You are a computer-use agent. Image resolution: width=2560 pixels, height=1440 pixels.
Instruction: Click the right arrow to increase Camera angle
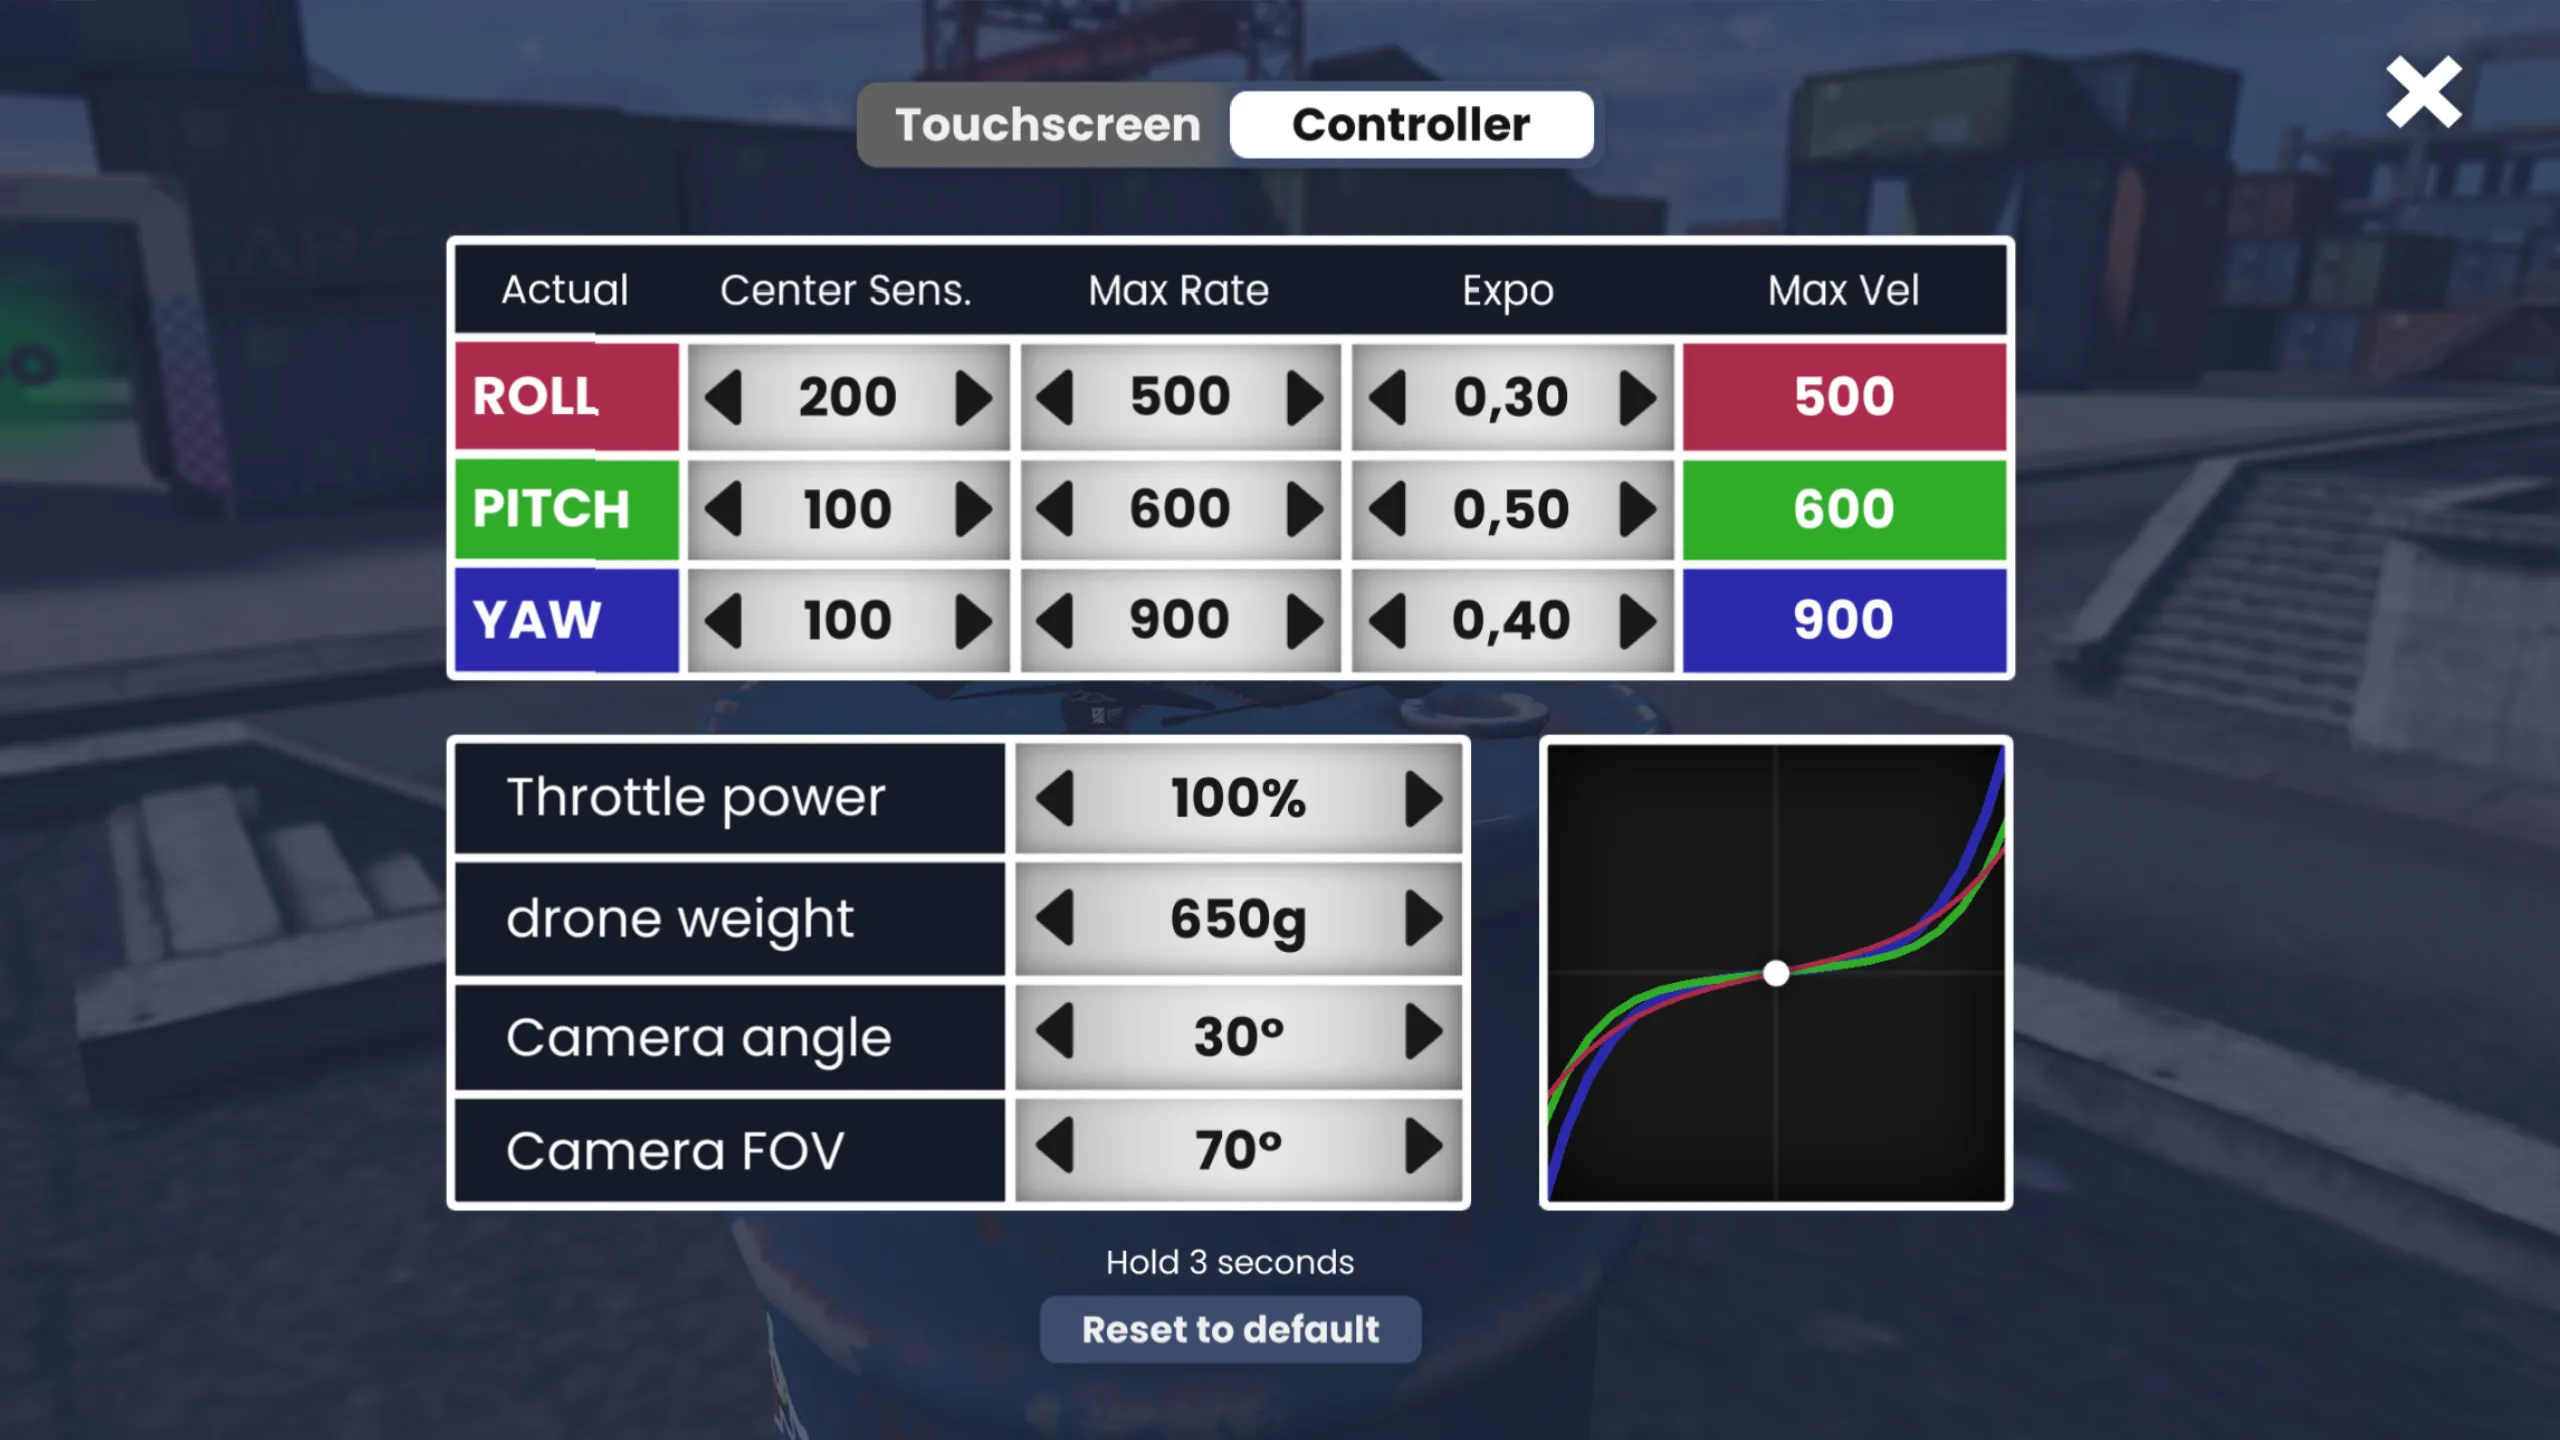(x=1424, y=1034)
